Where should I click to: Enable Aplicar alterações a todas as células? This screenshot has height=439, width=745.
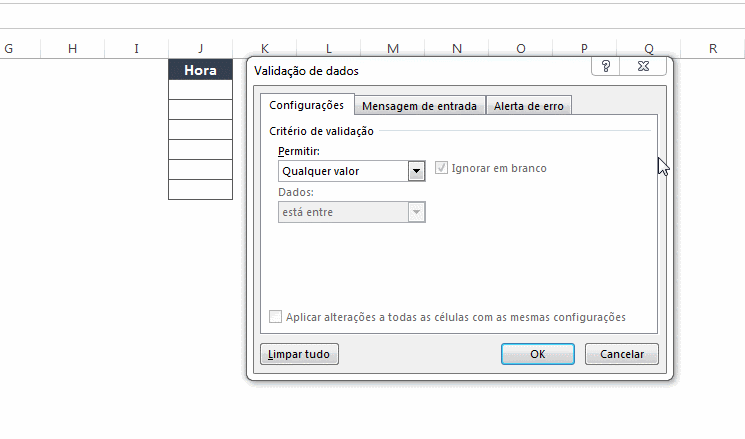(x=276, y=317)
